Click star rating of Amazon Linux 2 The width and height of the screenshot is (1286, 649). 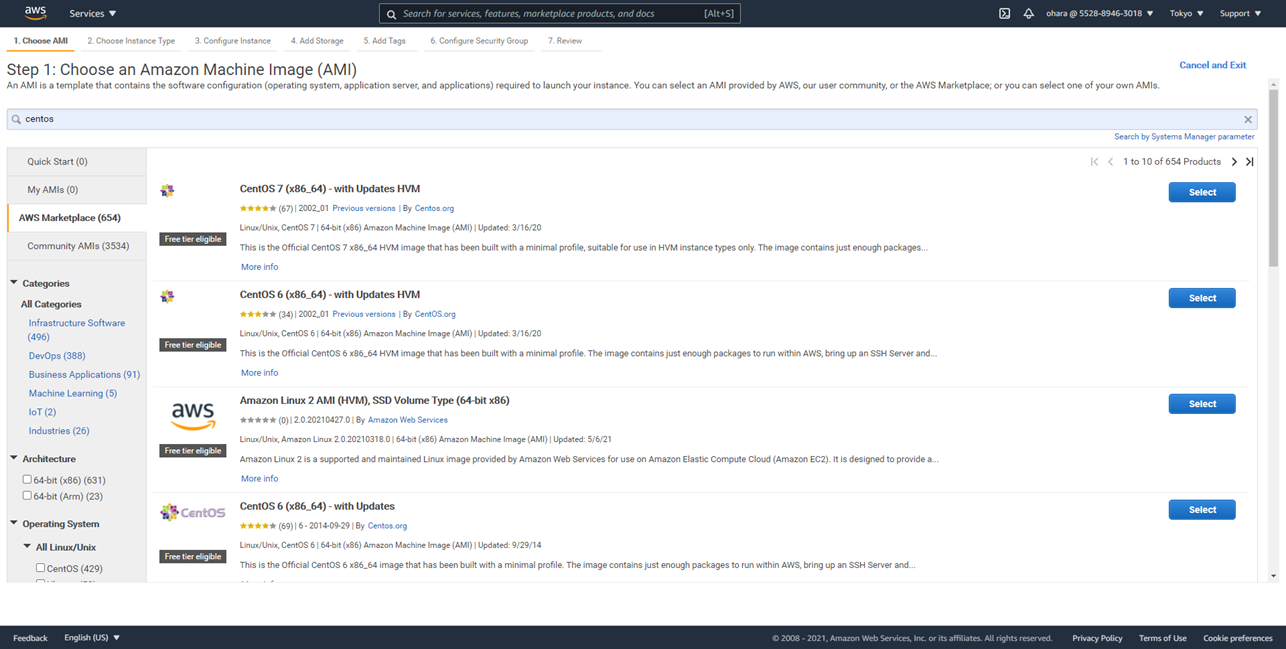tap(258, 420)
